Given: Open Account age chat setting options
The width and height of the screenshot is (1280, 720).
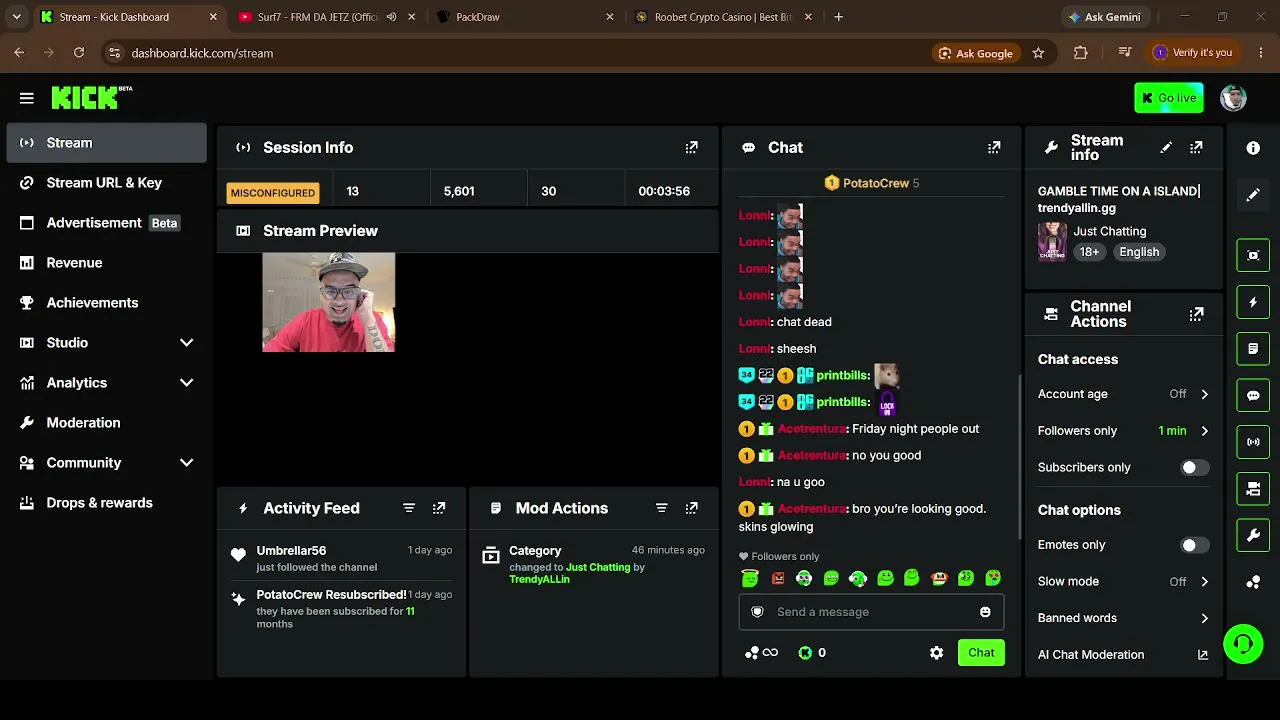Looking at the screenshot, I should [1123, 394].
